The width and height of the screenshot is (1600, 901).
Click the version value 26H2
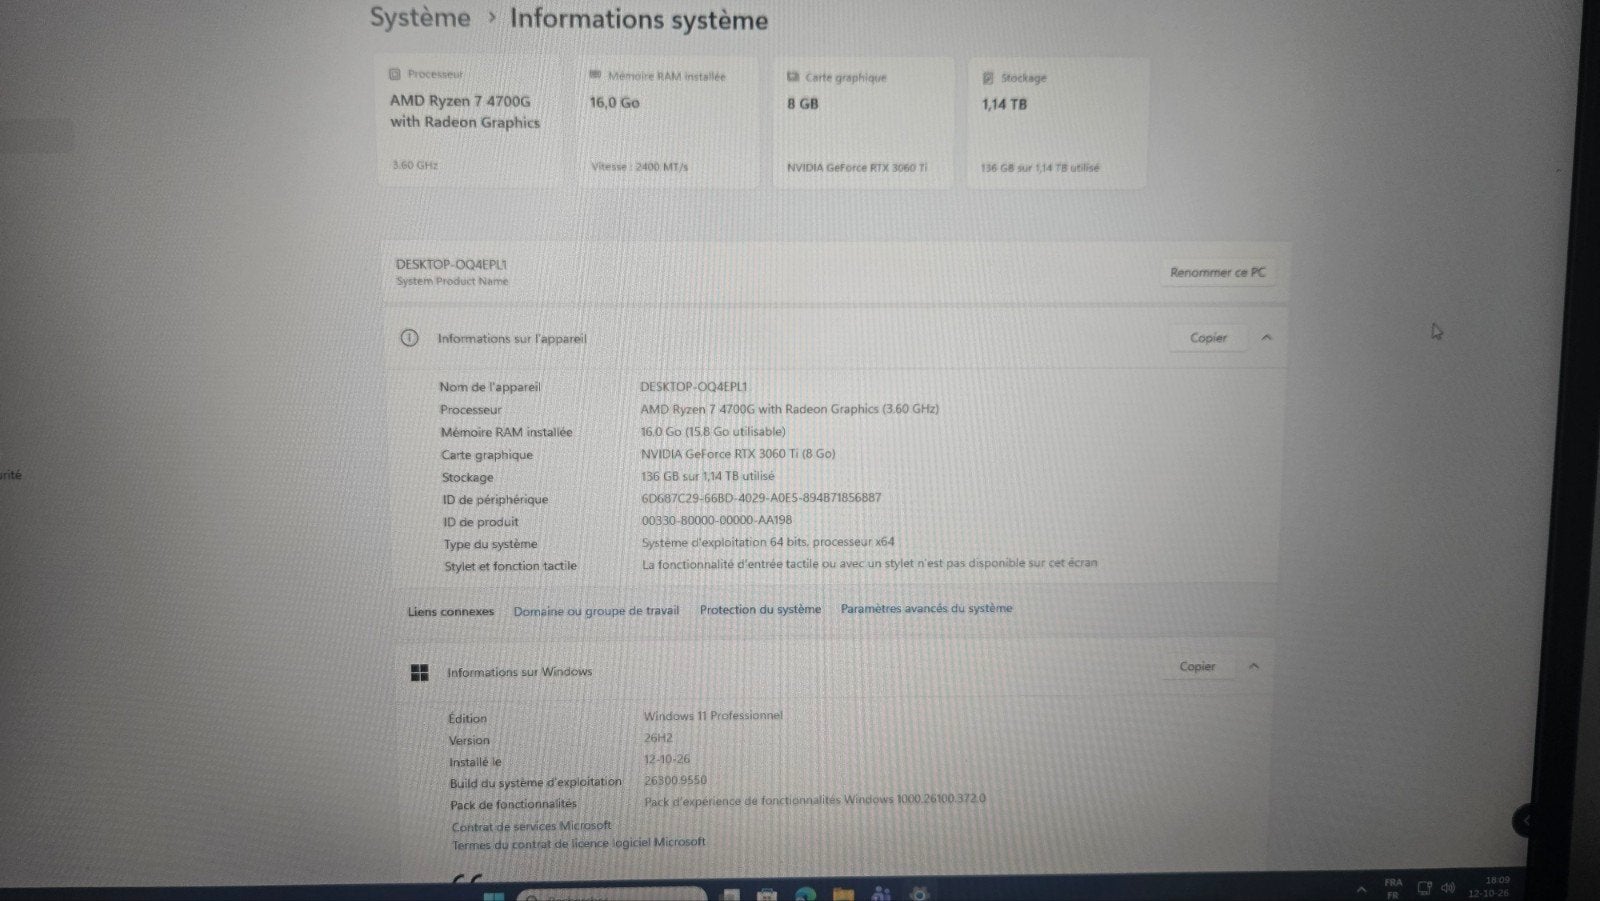(x=658, y=738)
